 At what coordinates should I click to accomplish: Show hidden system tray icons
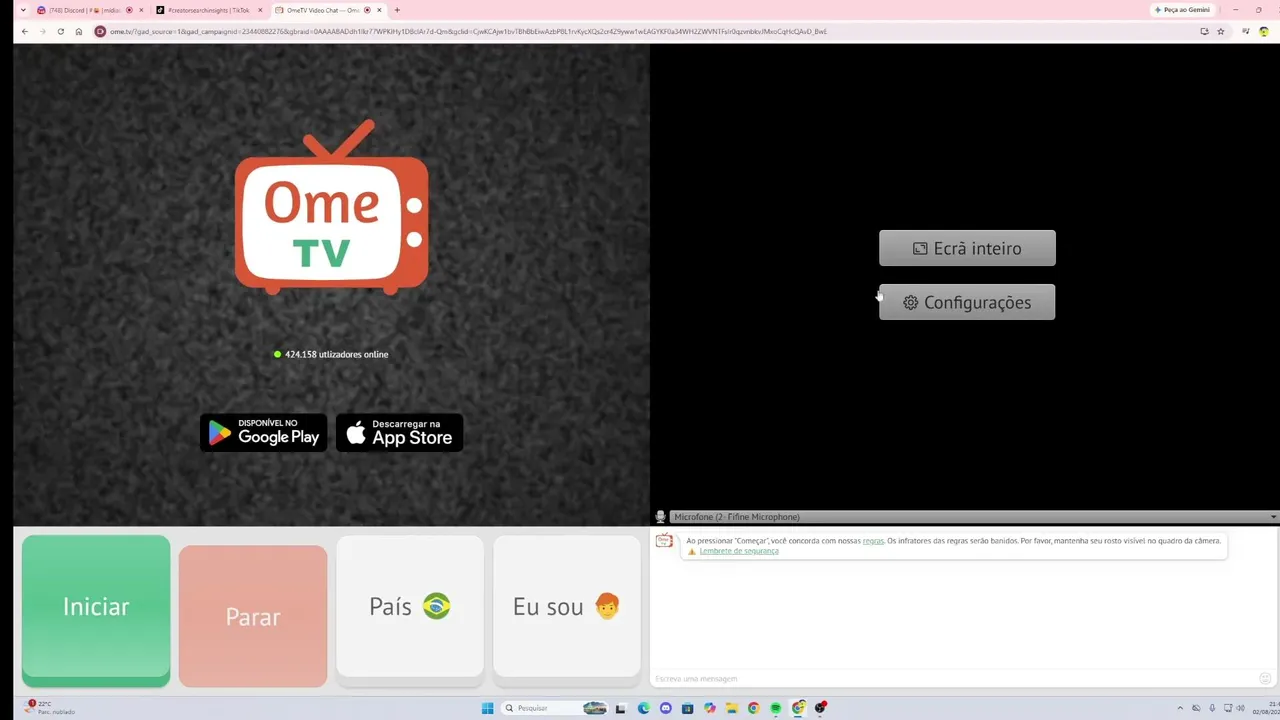click(1180, 708)
